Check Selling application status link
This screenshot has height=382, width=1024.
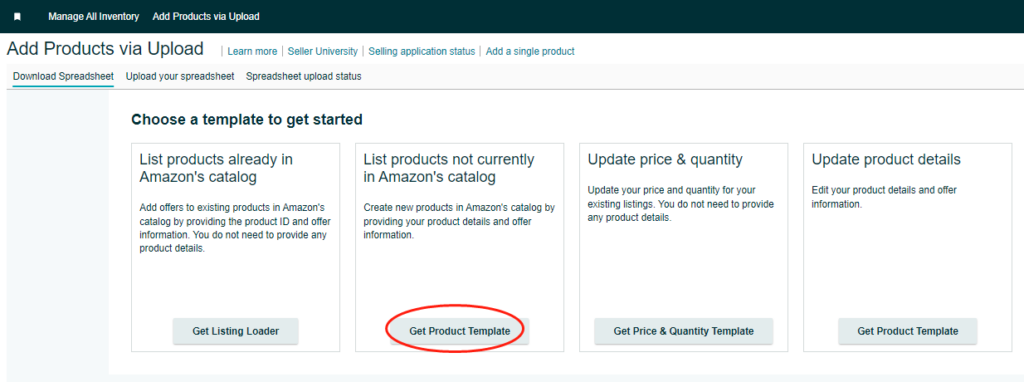(x=422, y=51)
